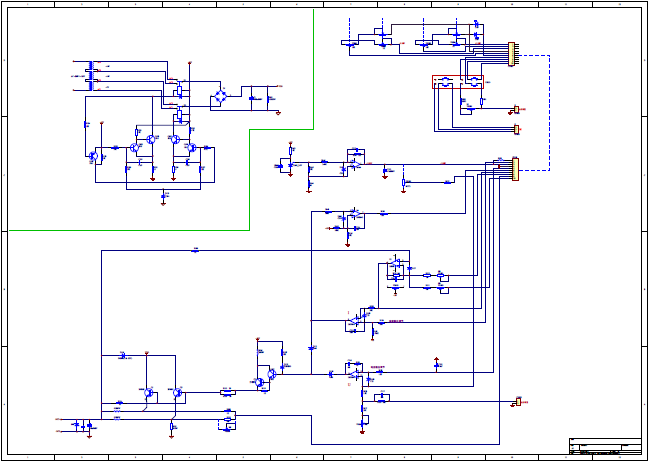
Task: Click the op-amp triangle nearest the top edge
Action: 355,164
